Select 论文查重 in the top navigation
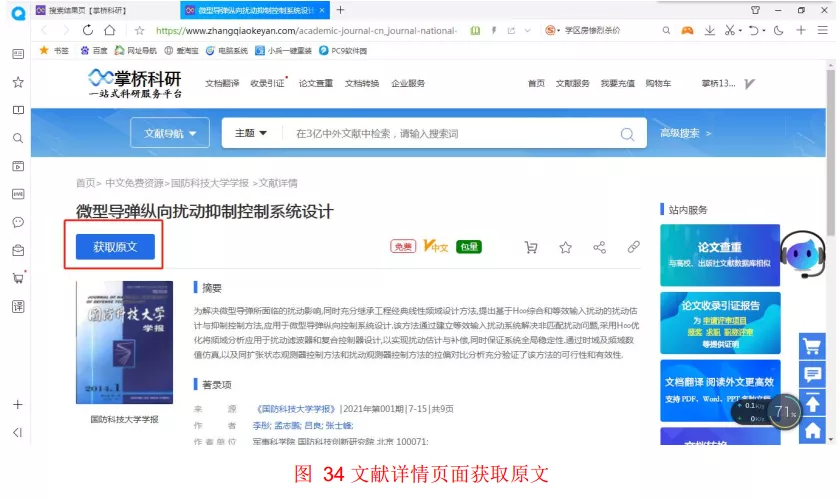 click(x=315, y=83)
